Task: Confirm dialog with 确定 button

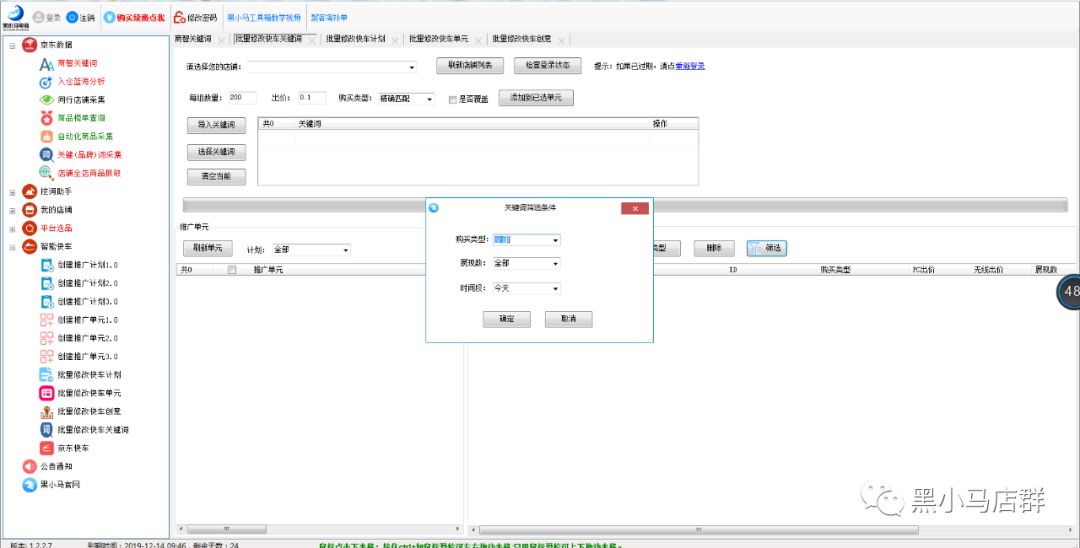Action: (x=506, y=319)
